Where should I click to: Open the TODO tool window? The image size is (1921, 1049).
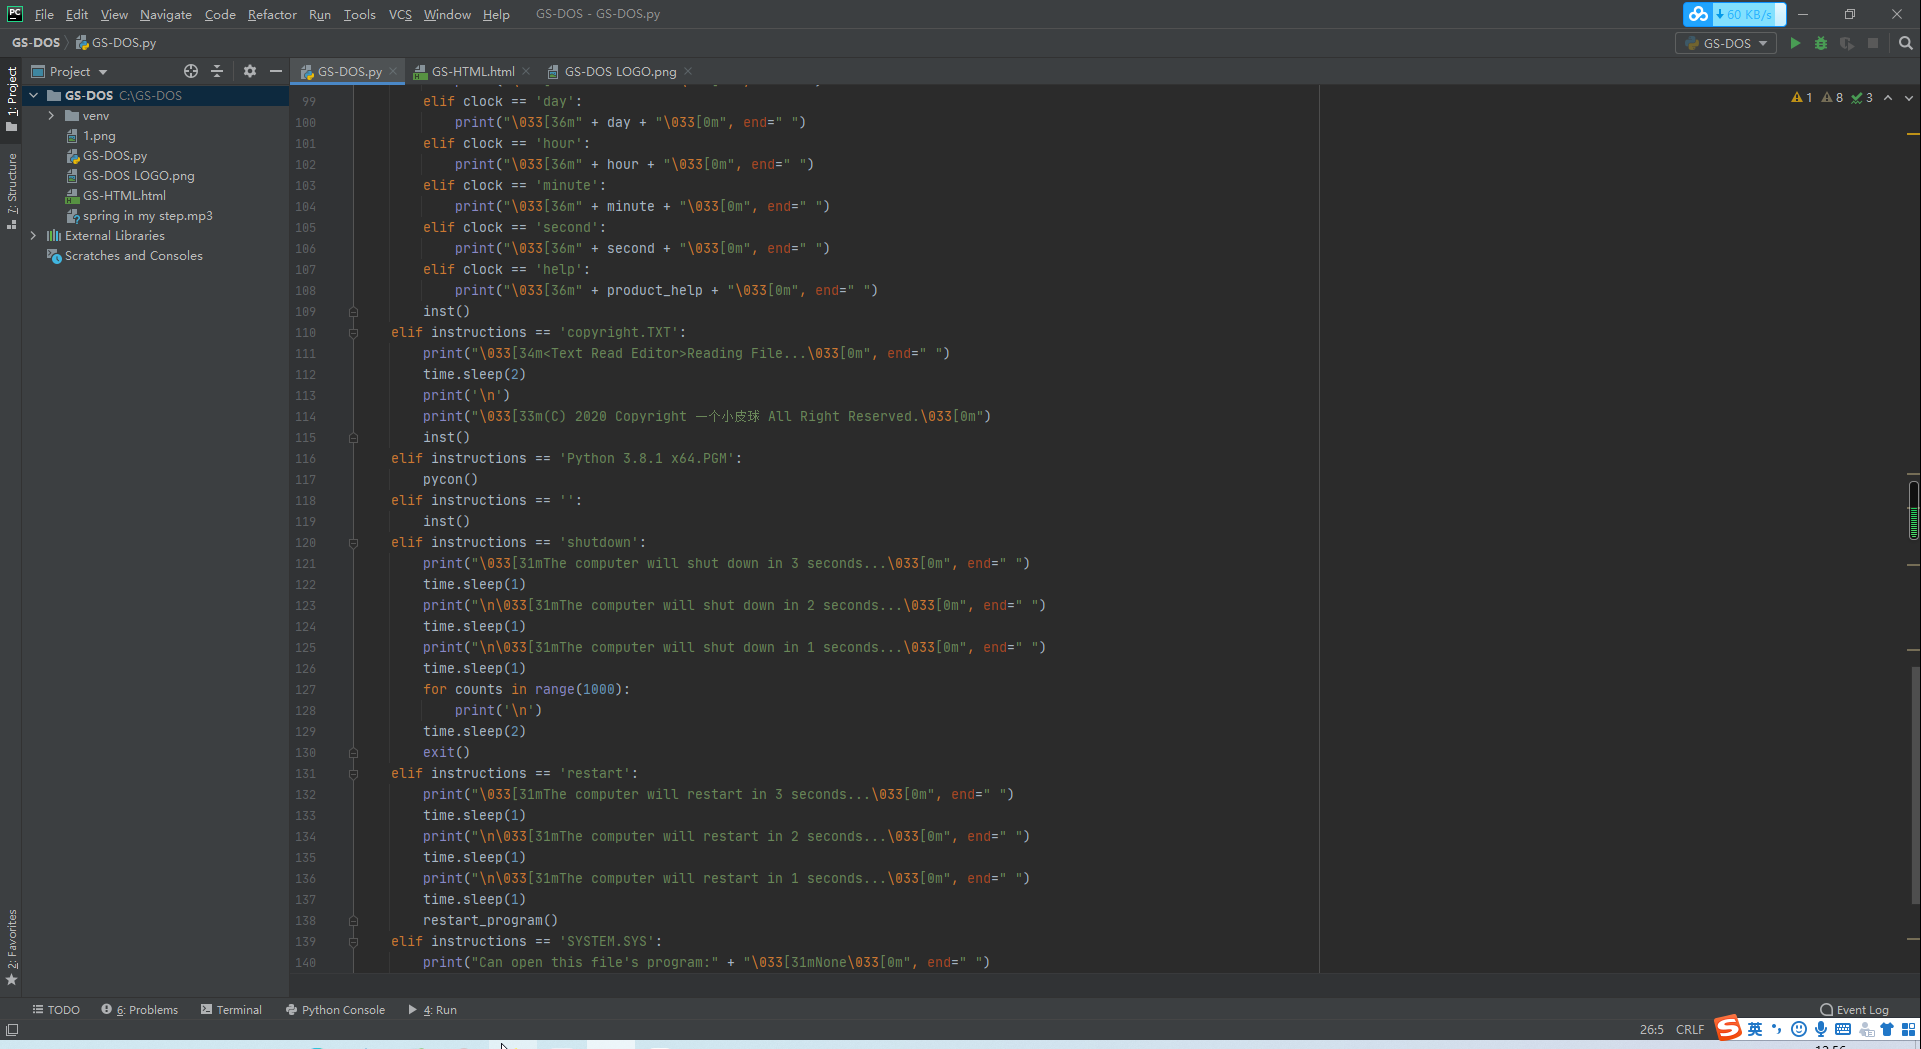click(56, 1010)
